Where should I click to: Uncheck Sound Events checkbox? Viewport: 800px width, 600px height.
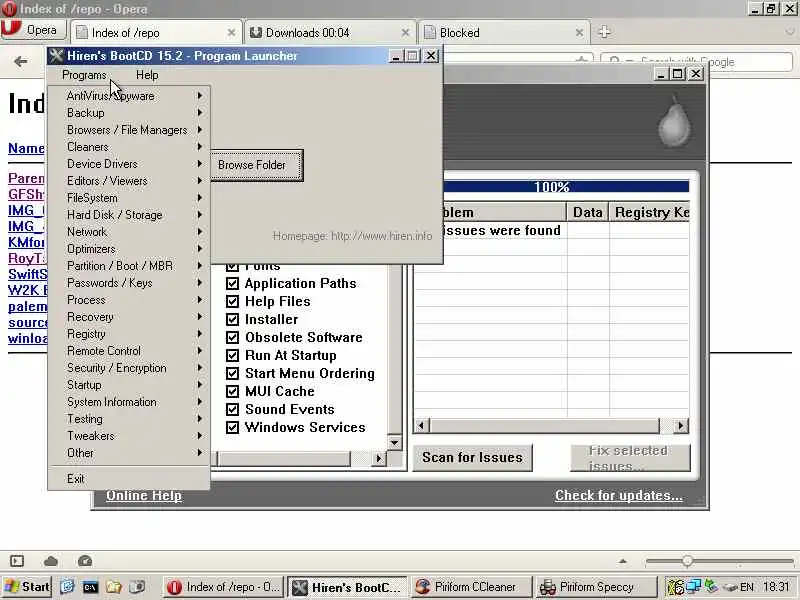pos(232,409)
